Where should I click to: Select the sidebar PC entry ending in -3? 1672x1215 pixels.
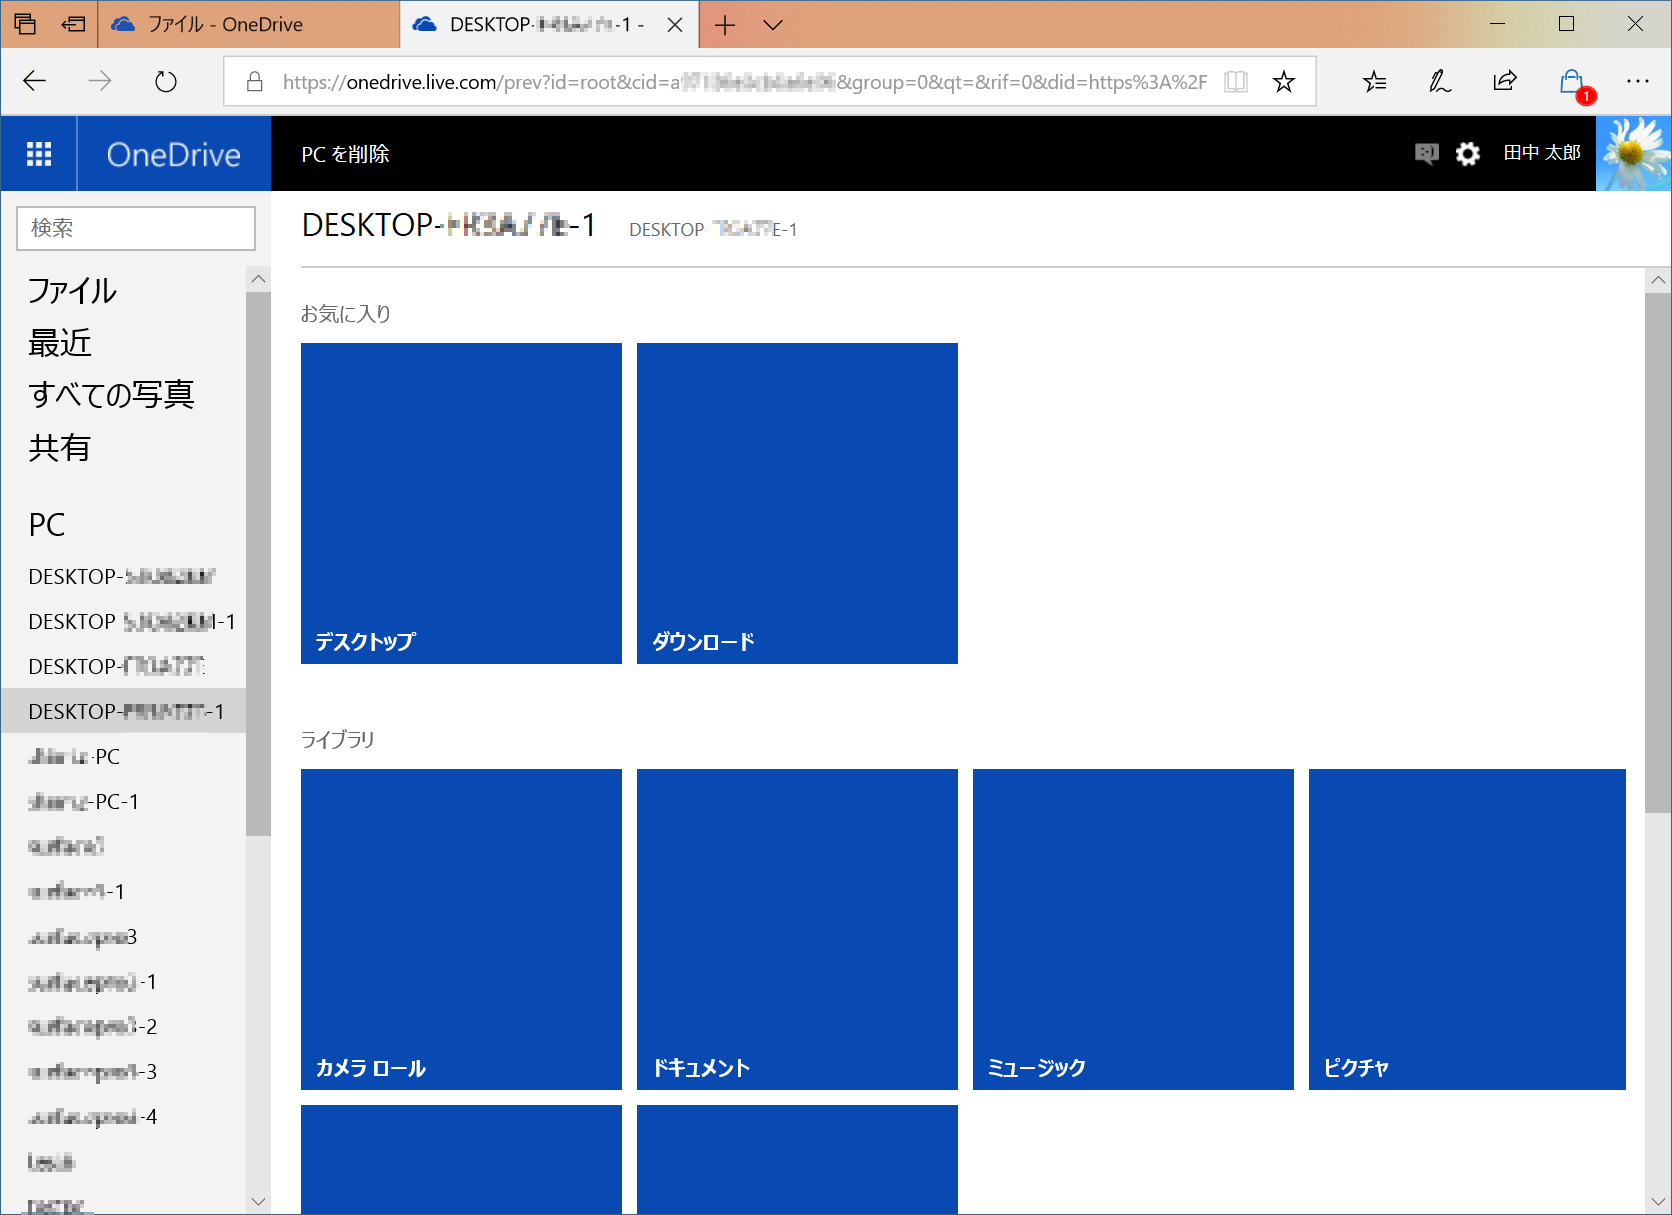pos(124,1072)
